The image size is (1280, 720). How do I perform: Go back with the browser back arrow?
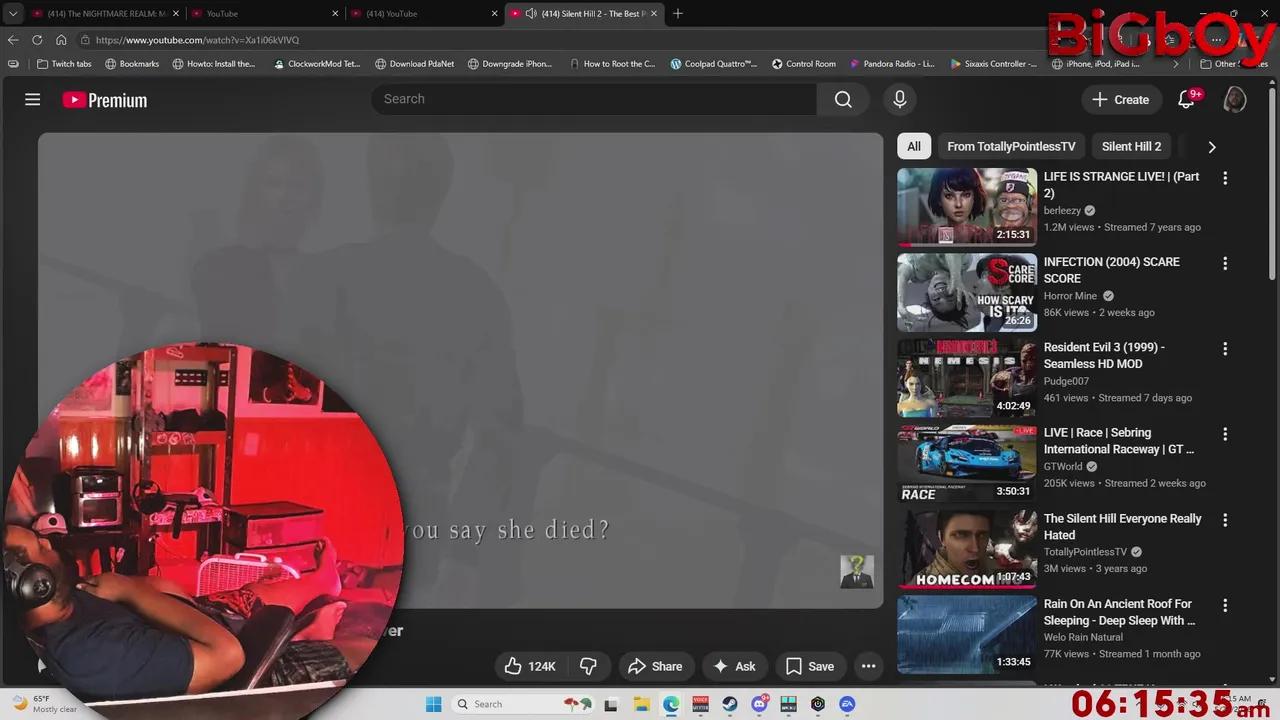[x=13, y=40]
